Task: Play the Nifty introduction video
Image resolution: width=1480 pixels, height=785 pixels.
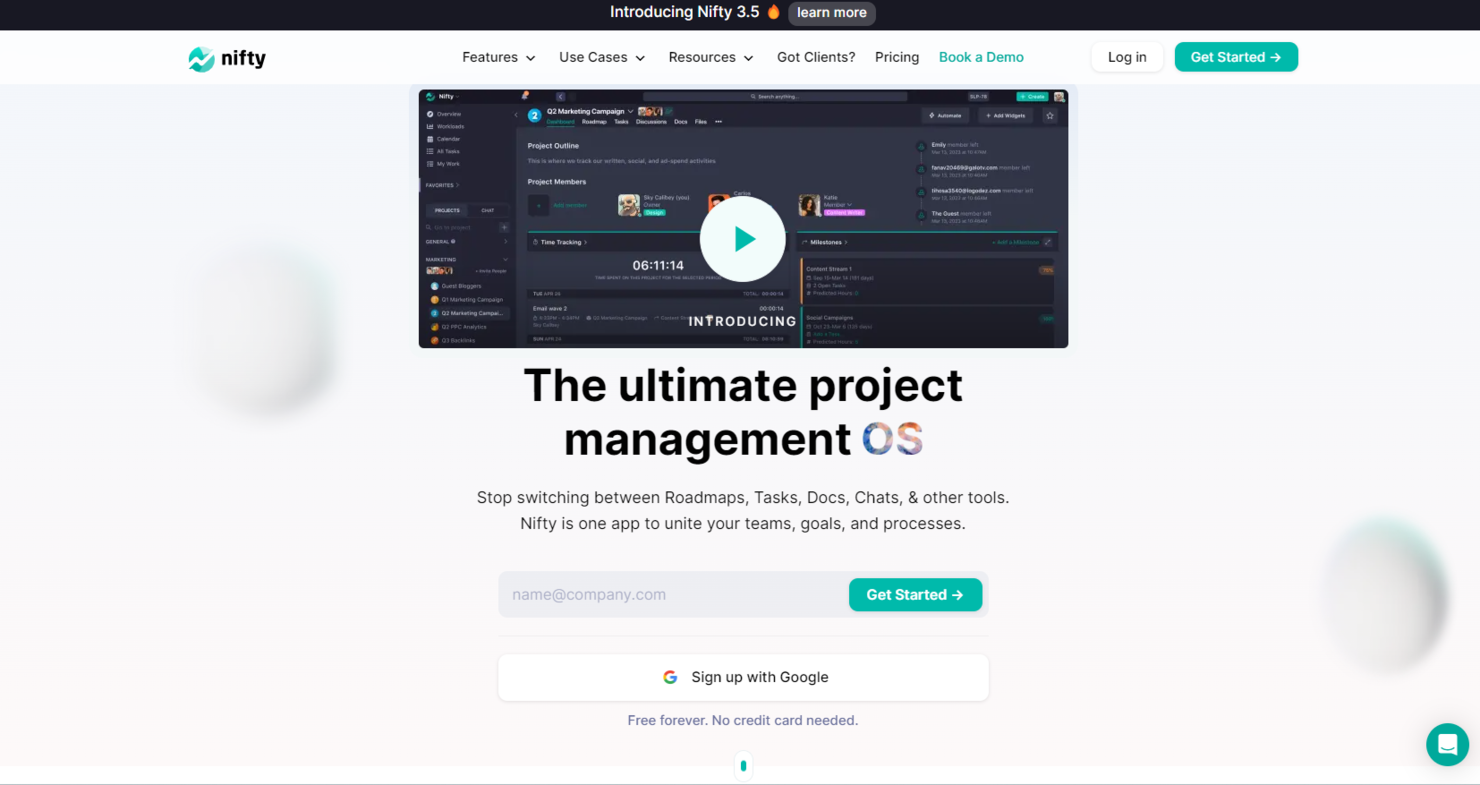Action: [x=742, y=239]
